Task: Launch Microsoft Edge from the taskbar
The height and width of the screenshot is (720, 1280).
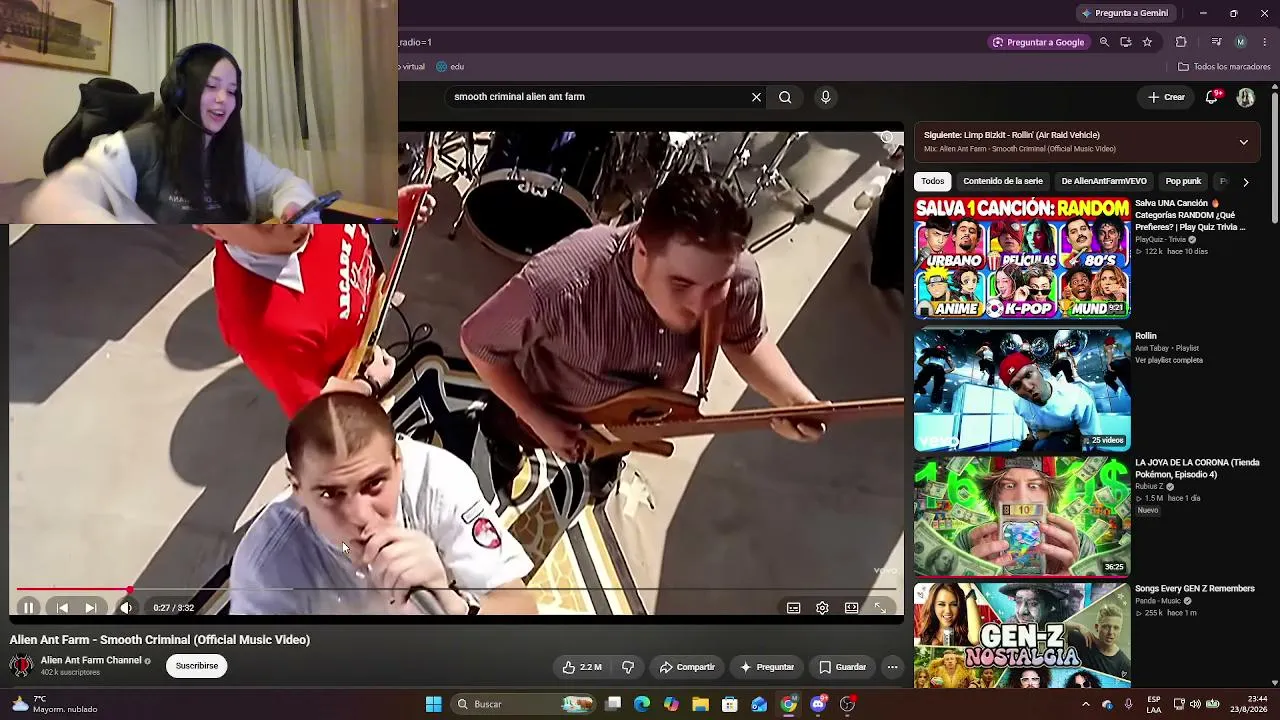Action: click(642, 704)
